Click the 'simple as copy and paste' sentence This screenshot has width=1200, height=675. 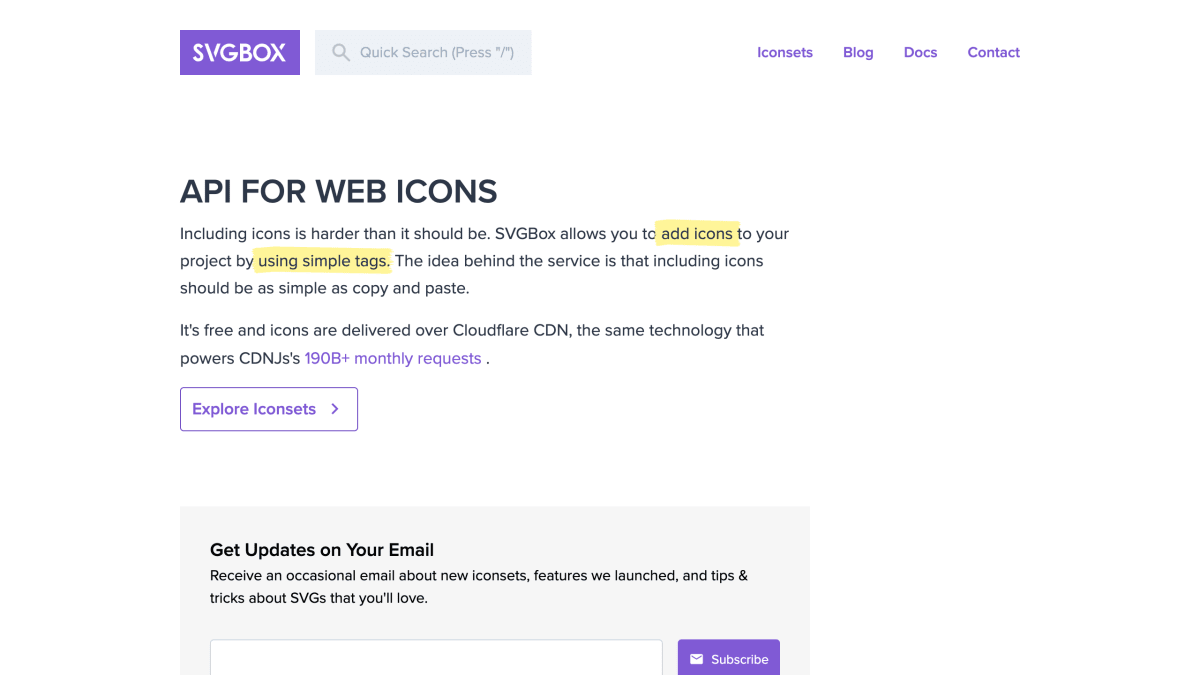(324, 288)
